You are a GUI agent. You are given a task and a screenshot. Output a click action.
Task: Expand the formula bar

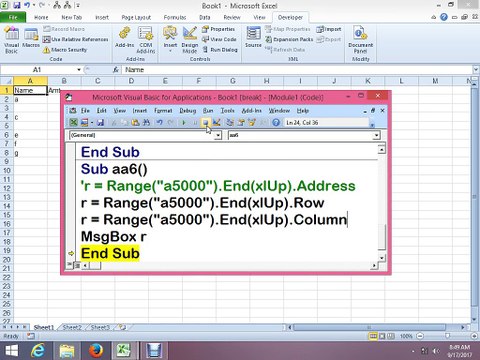point(476,70)
